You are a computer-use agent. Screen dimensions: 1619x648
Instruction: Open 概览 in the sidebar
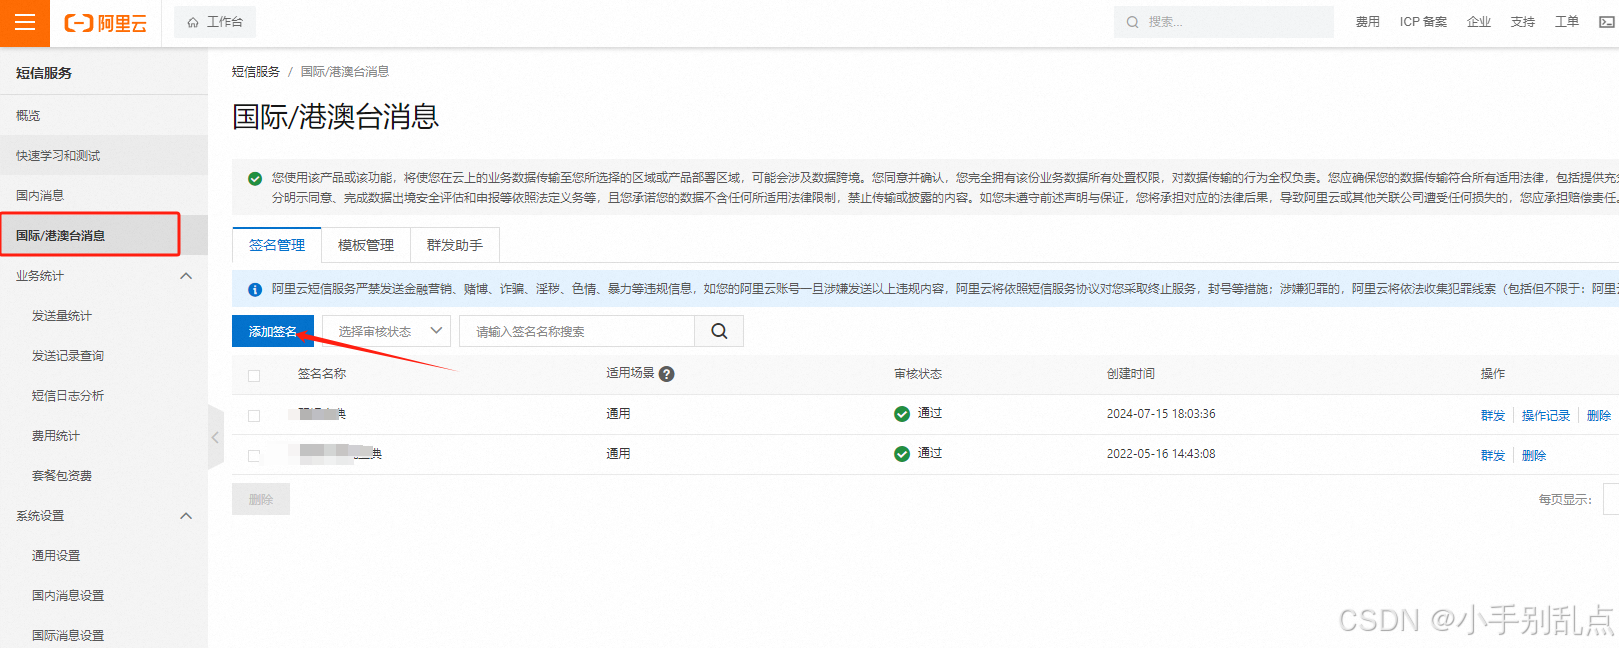(x=104, y=116)
